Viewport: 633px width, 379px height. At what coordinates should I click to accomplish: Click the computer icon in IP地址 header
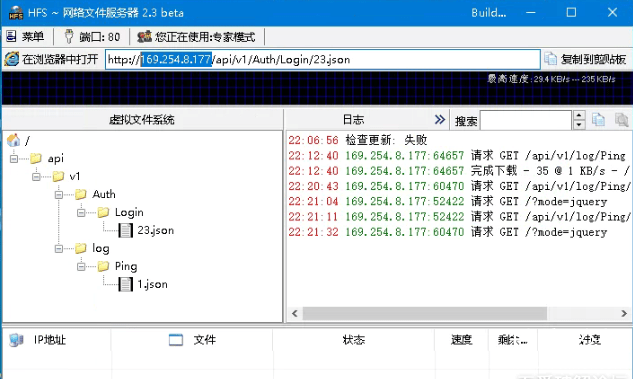[x=16, y=340]
